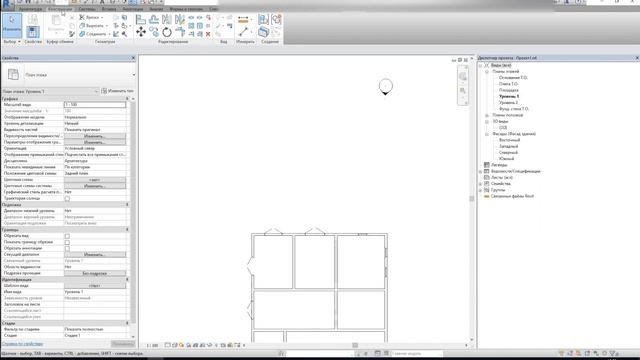
Task: Open the steering wheel on navigation bar
Action: (x=462, y=77)
